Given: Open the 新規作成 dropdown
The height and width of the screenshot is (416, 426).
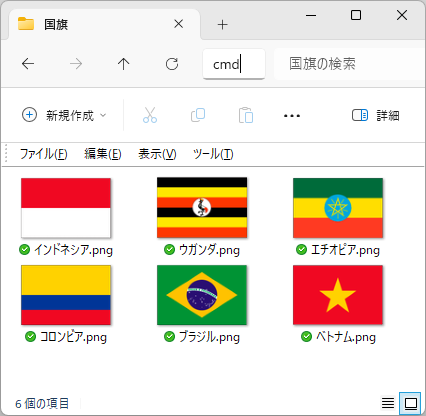Looking at the screenshot, I should pos(64,115).
